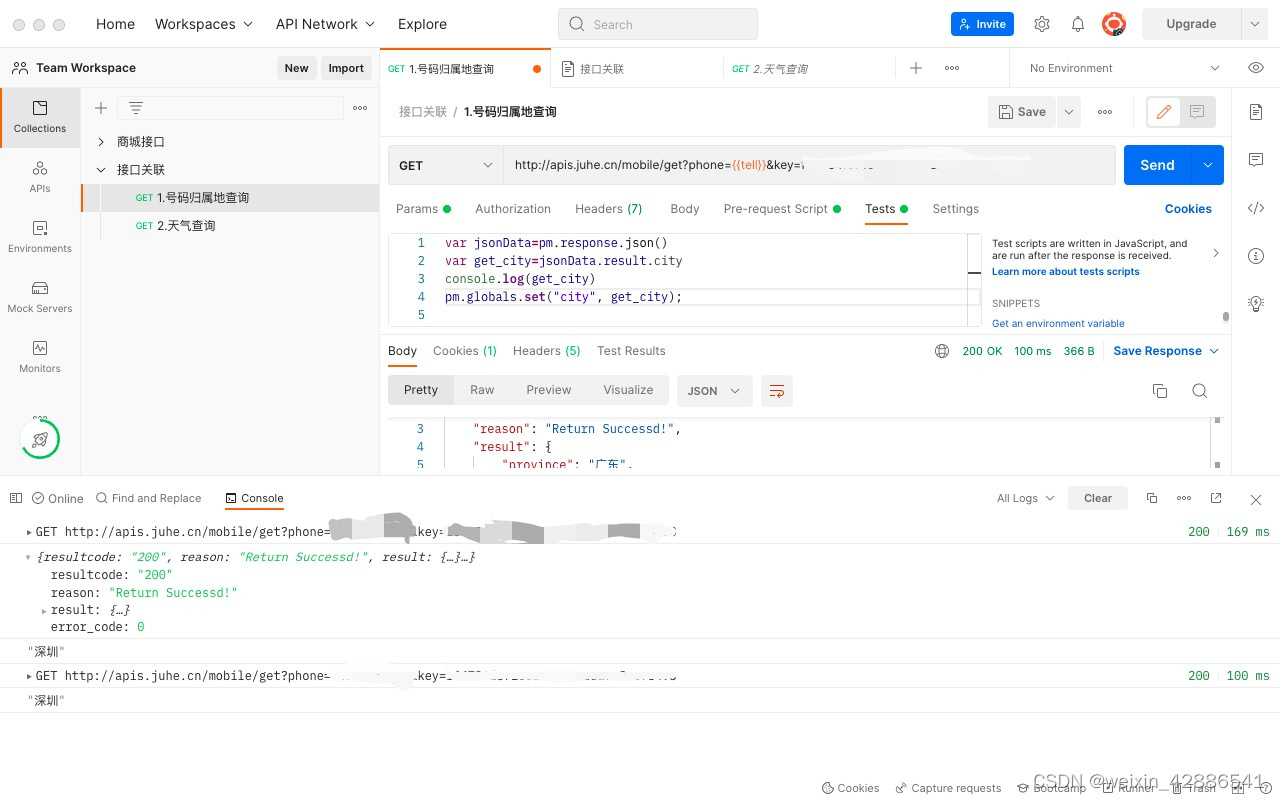The image size is (1280, 800).
Task: Create a new collection with plus icon
Action: pos(100,108)
